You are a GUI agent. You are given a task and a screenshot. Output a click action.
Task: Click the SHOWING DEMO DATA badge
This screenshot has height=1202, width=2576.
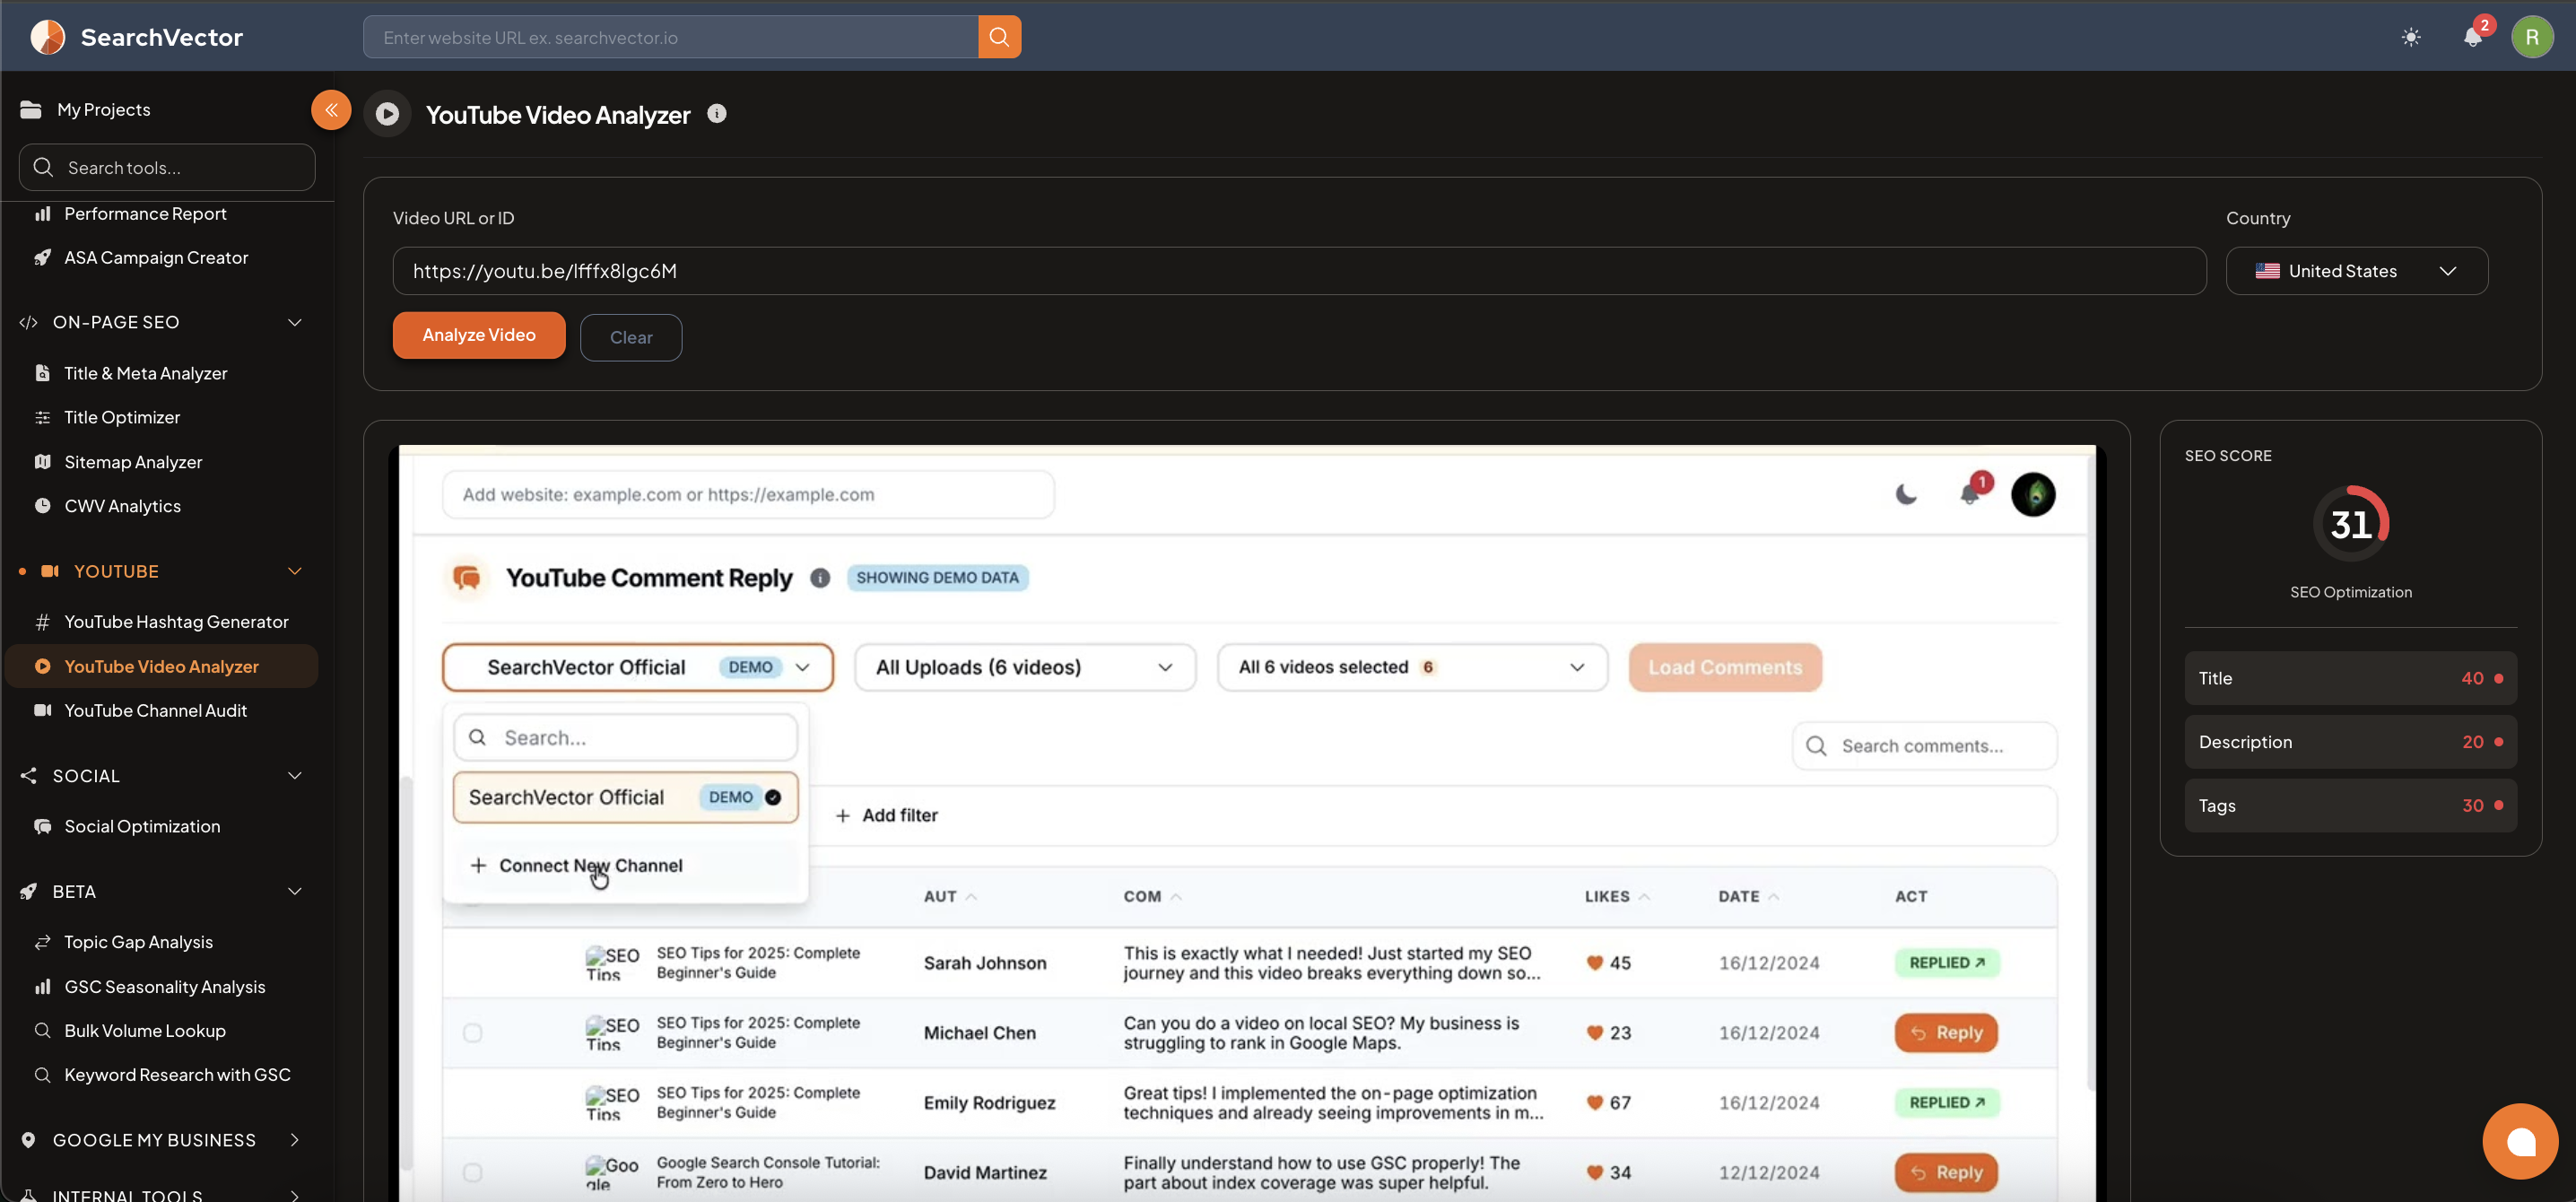coord(937,578)
